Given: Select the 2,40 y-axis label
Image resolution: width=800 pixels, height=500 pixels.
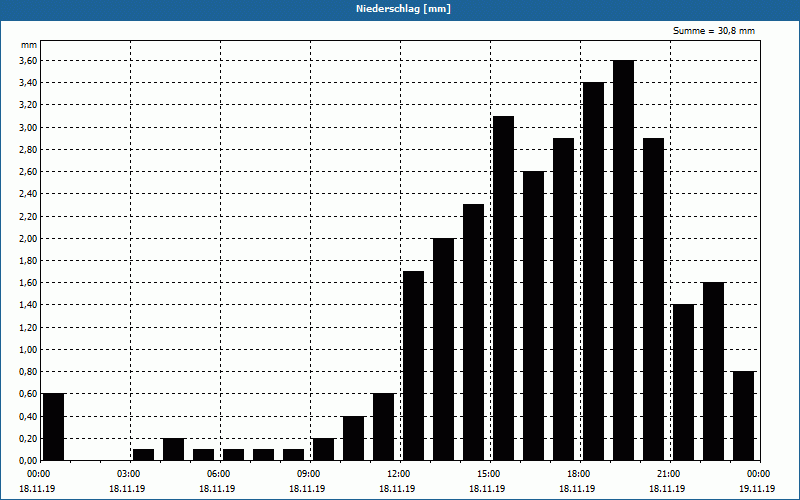Looking at the screenshot, I should 29,194.
